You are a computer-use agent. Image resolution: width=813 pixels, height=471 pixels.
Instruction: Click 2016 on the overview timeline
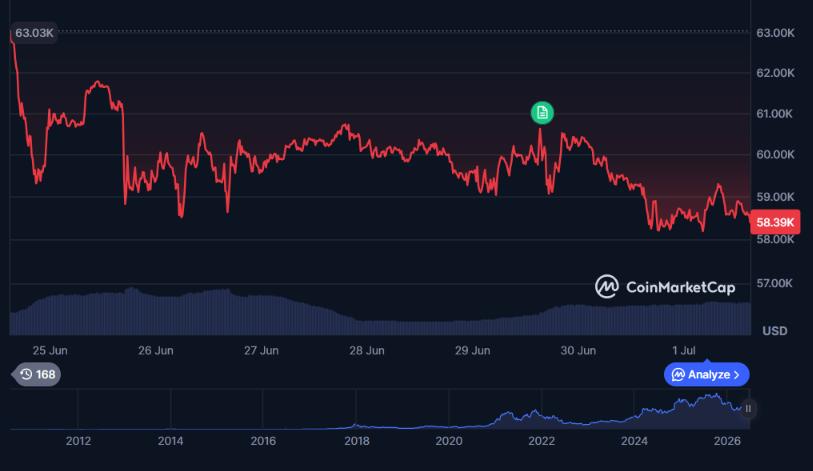pyautogui.click(x=263, y=441)
